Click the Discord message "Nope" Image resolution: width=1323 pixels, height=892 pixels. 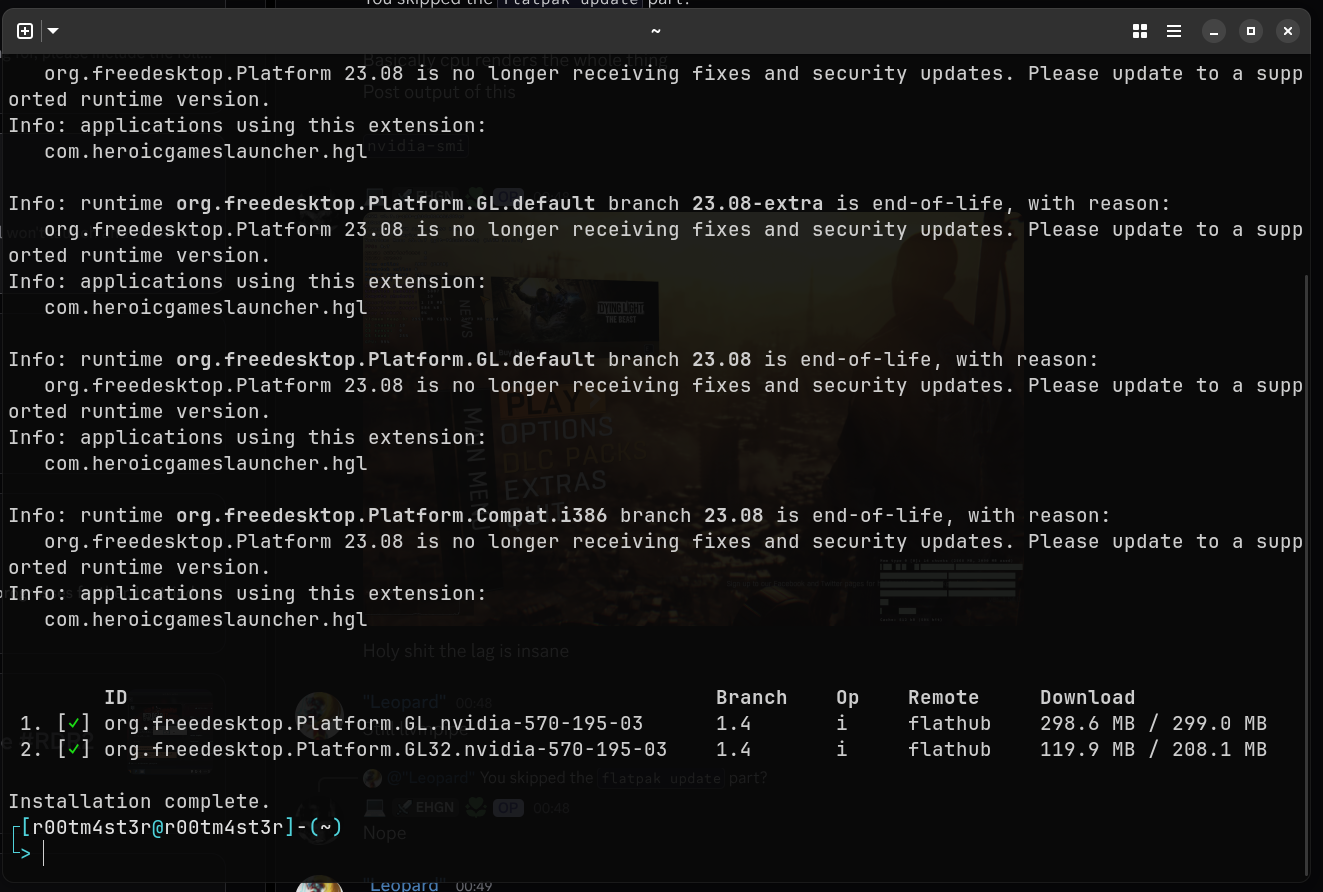(385, 833)
